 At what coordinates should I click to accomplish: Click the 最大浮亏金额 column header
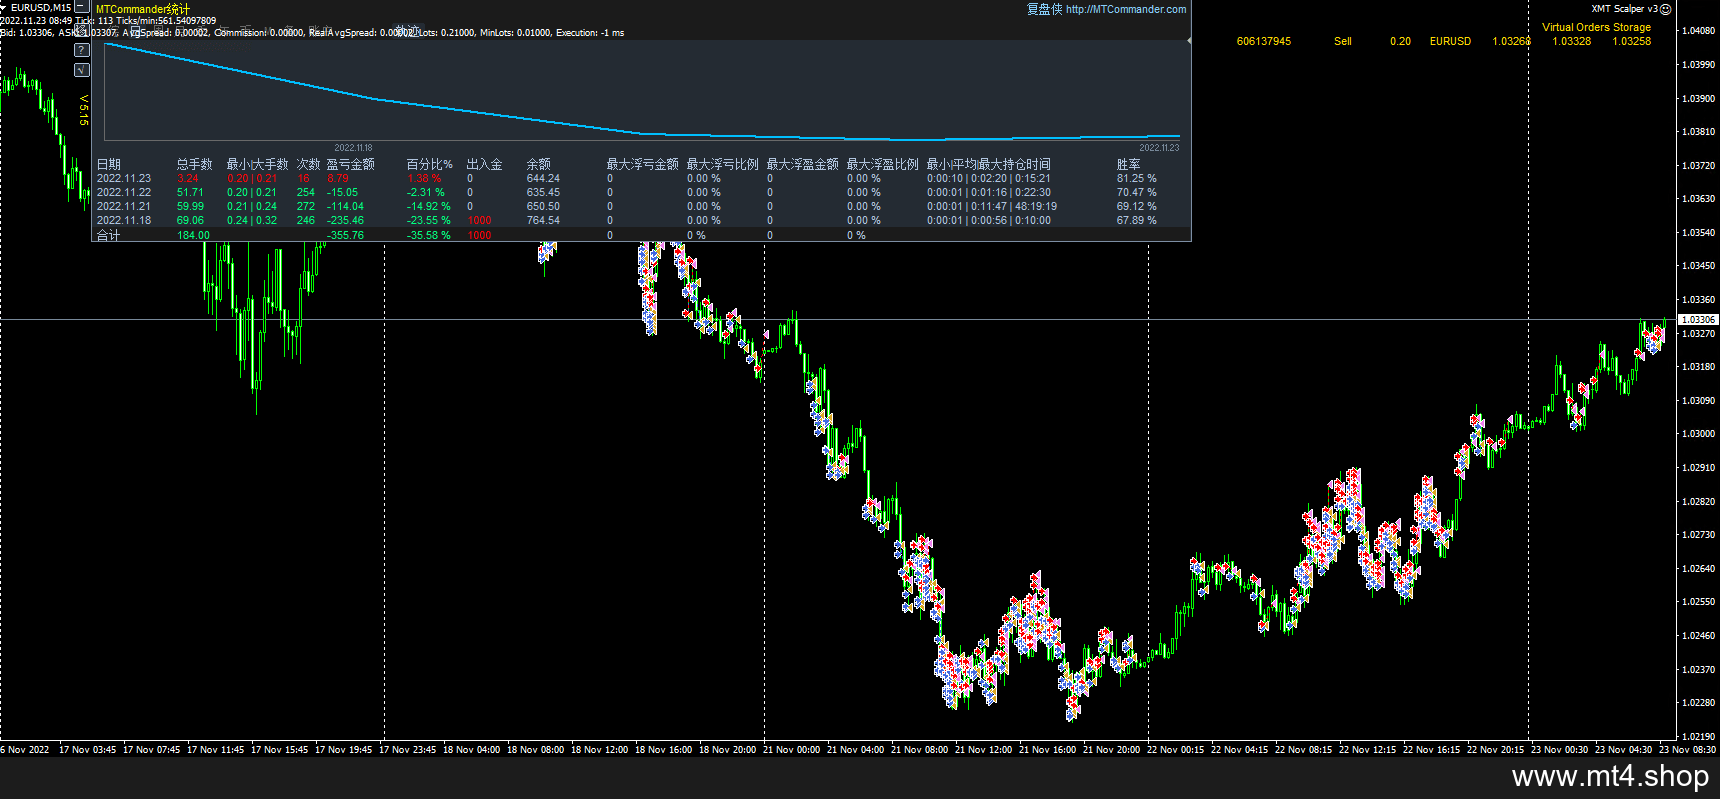click(643, 164)
